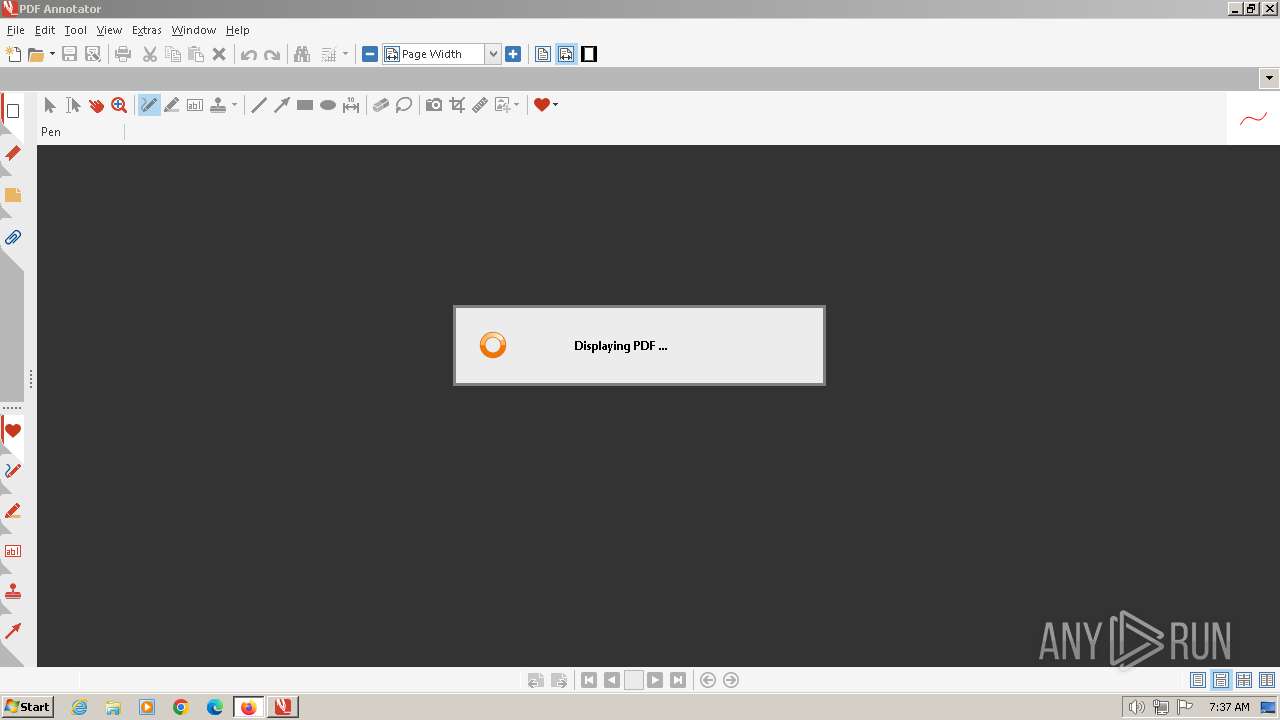This screenshot has width=1280, height=720.
Task: Expand the Insert image dropdown arrow
Action: (517, 105)
